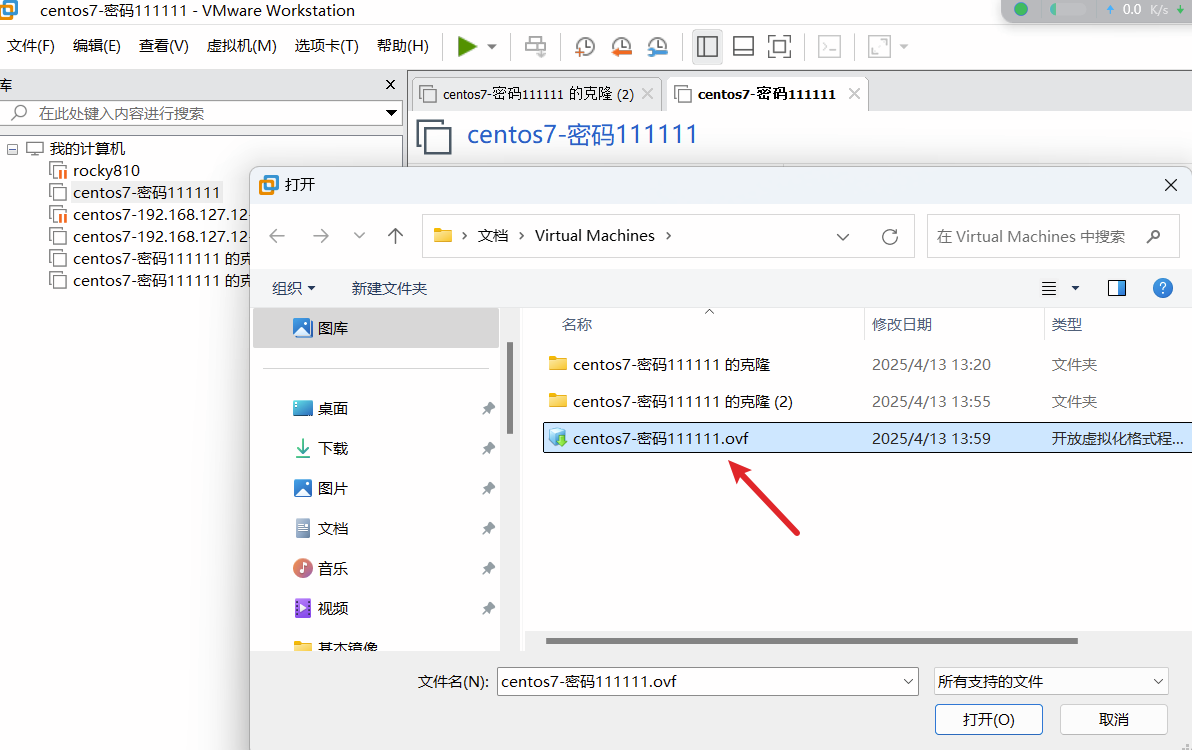This screenshot has width=1192, height=750.
Task: Go back with the dialog back arrow
Action: (x=277, y=236)
